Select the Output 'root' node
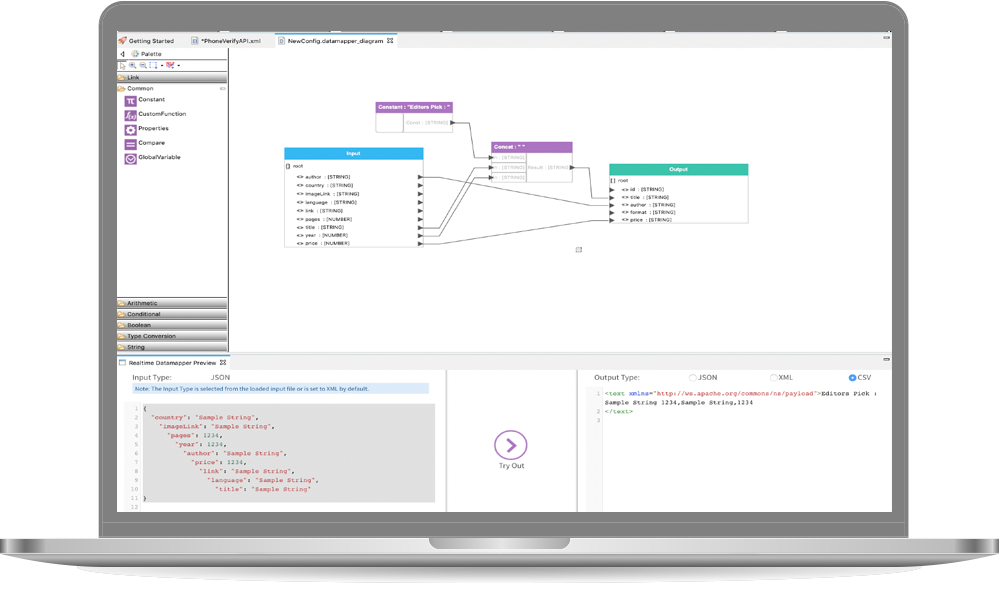Image resolution: width=1000 pixels, height=594 pixels. [619, 181]
